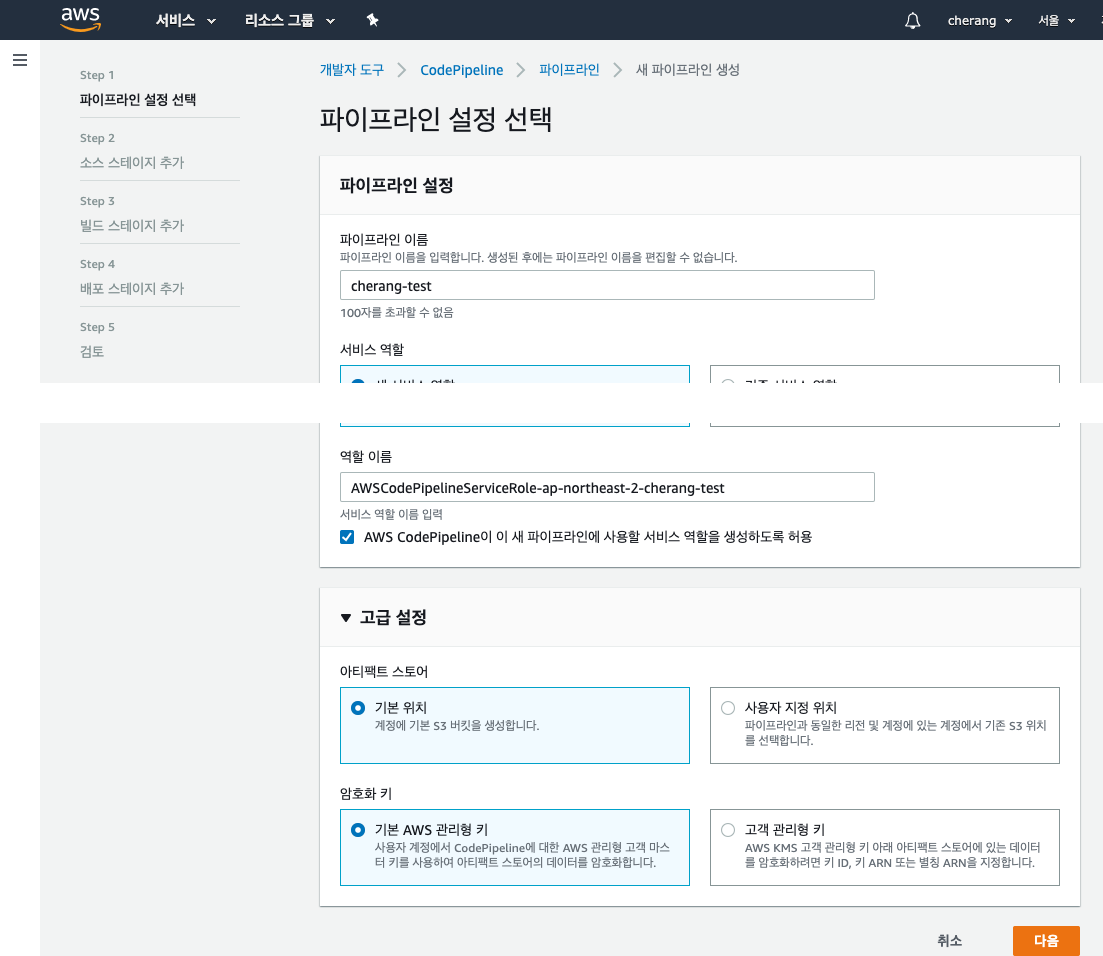
Task: Open the 서비스 dropdown menu
Action: [186, 20]
